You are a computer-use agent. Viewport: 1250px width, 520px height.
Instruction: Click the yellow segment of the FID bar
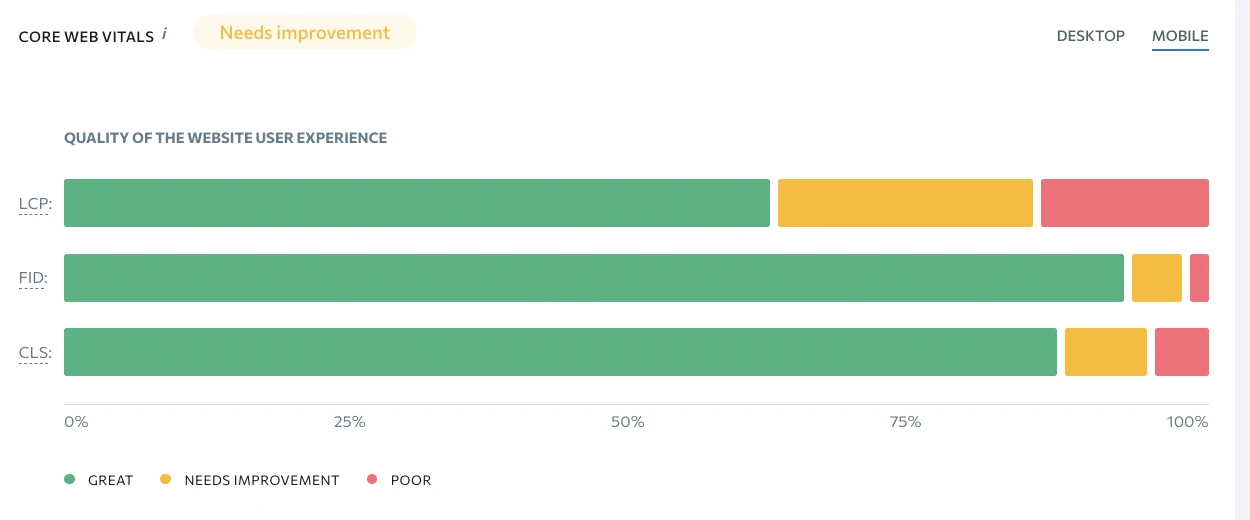coord(1156,278)
